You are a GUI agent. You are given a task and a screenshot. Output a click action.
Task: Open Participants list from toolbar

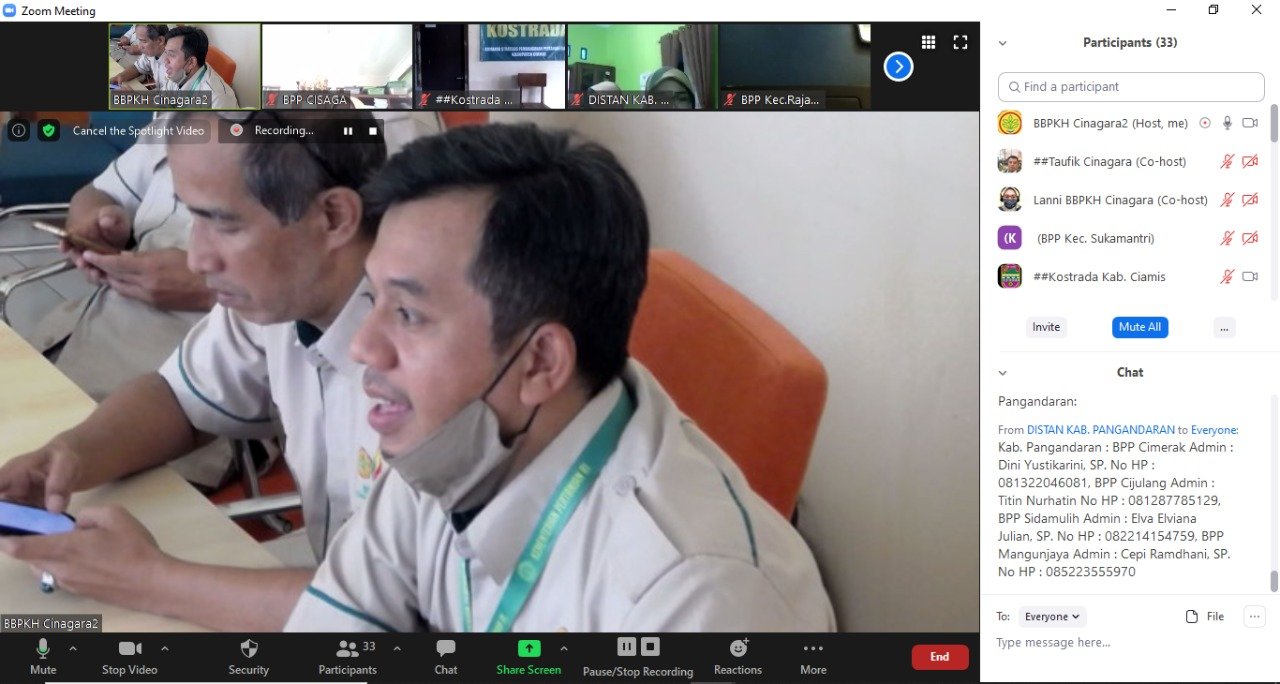pyautogui.click(x=347, y=649)
